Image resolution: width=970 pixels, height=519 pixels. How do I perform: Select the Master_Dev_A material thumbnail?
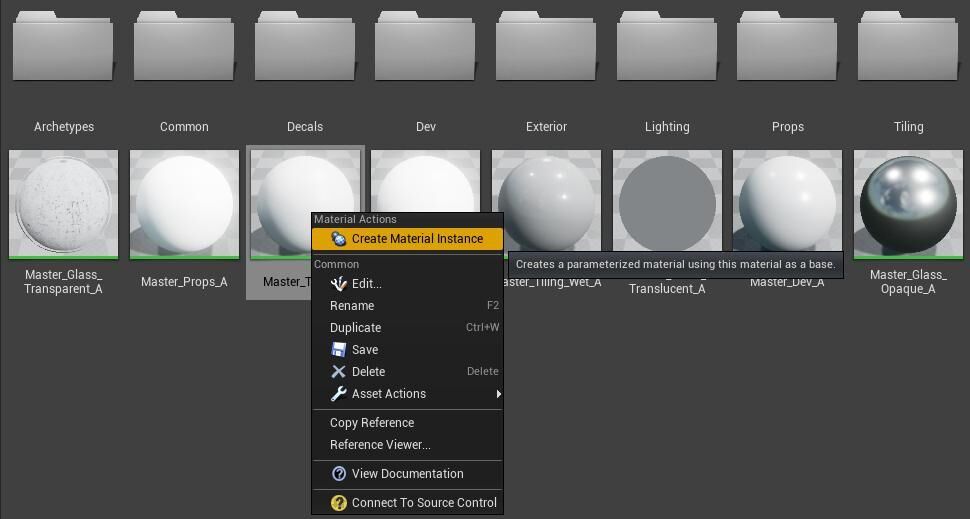(x=787, y=205)
